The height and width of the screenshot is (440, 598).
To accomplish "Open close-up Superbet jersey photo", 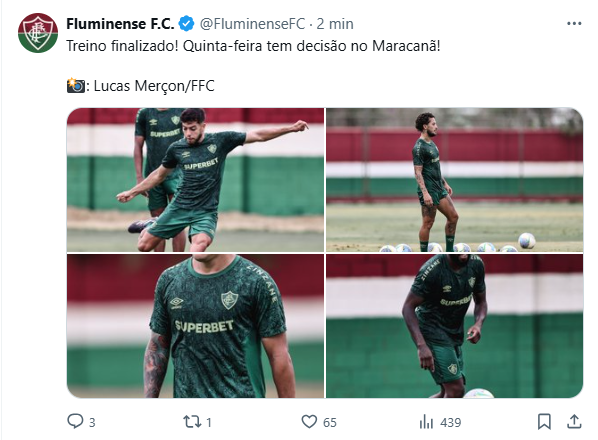I will 195,326.
